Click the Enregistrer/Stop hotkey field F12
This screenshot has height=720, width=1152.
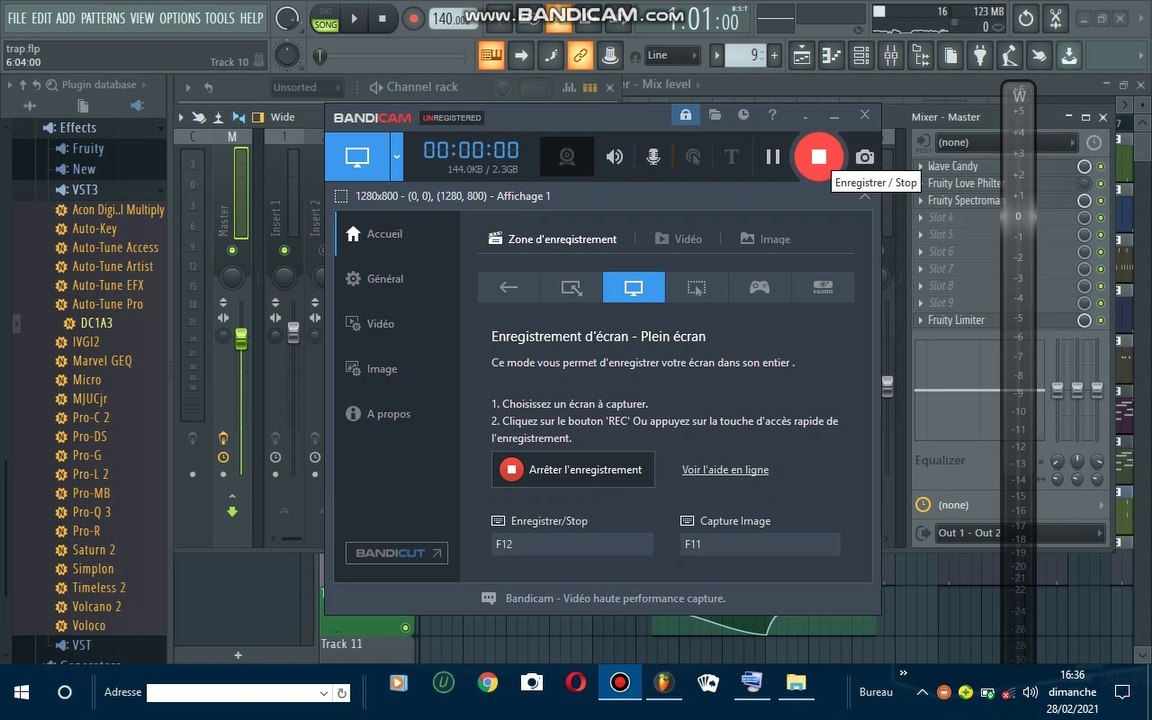[572, 544]
